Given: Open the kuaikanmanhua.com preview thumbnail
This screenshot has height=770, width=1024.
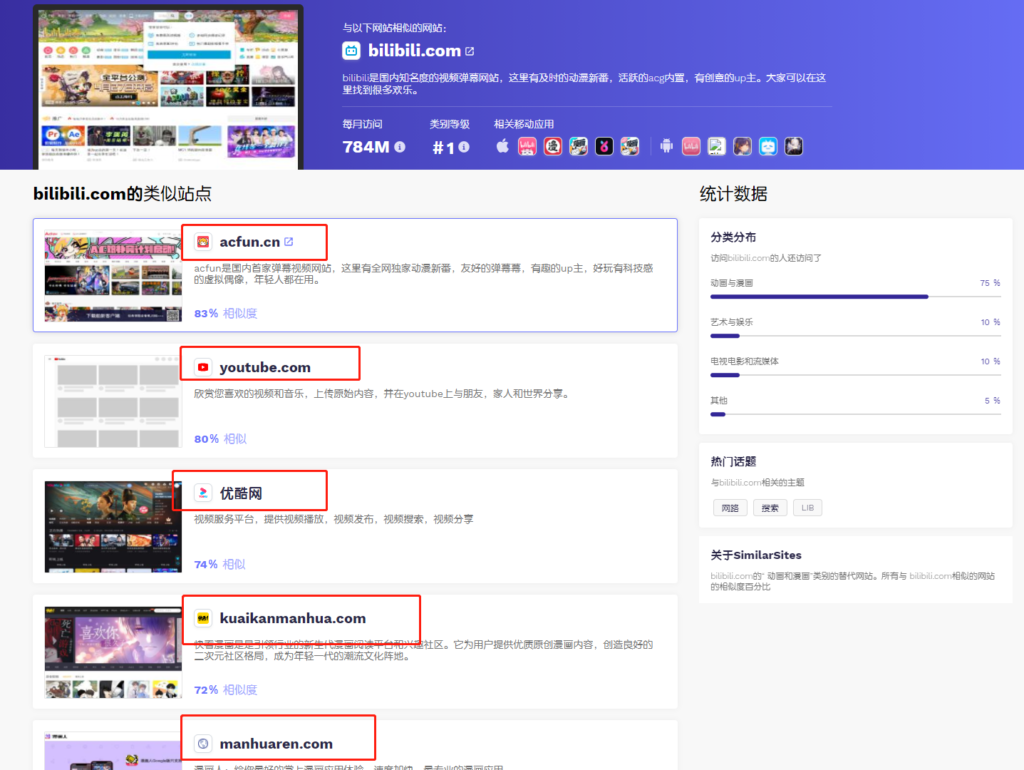Looking at the screenshot, I should [x=113, y=652].
